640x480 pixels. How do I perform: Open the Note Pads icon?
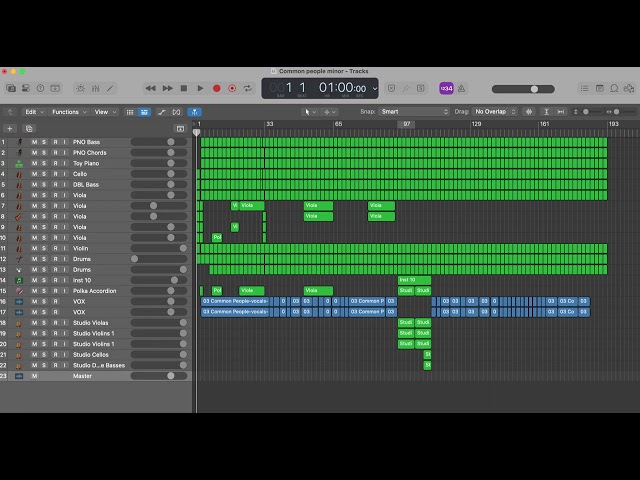[x=600, y=88]
